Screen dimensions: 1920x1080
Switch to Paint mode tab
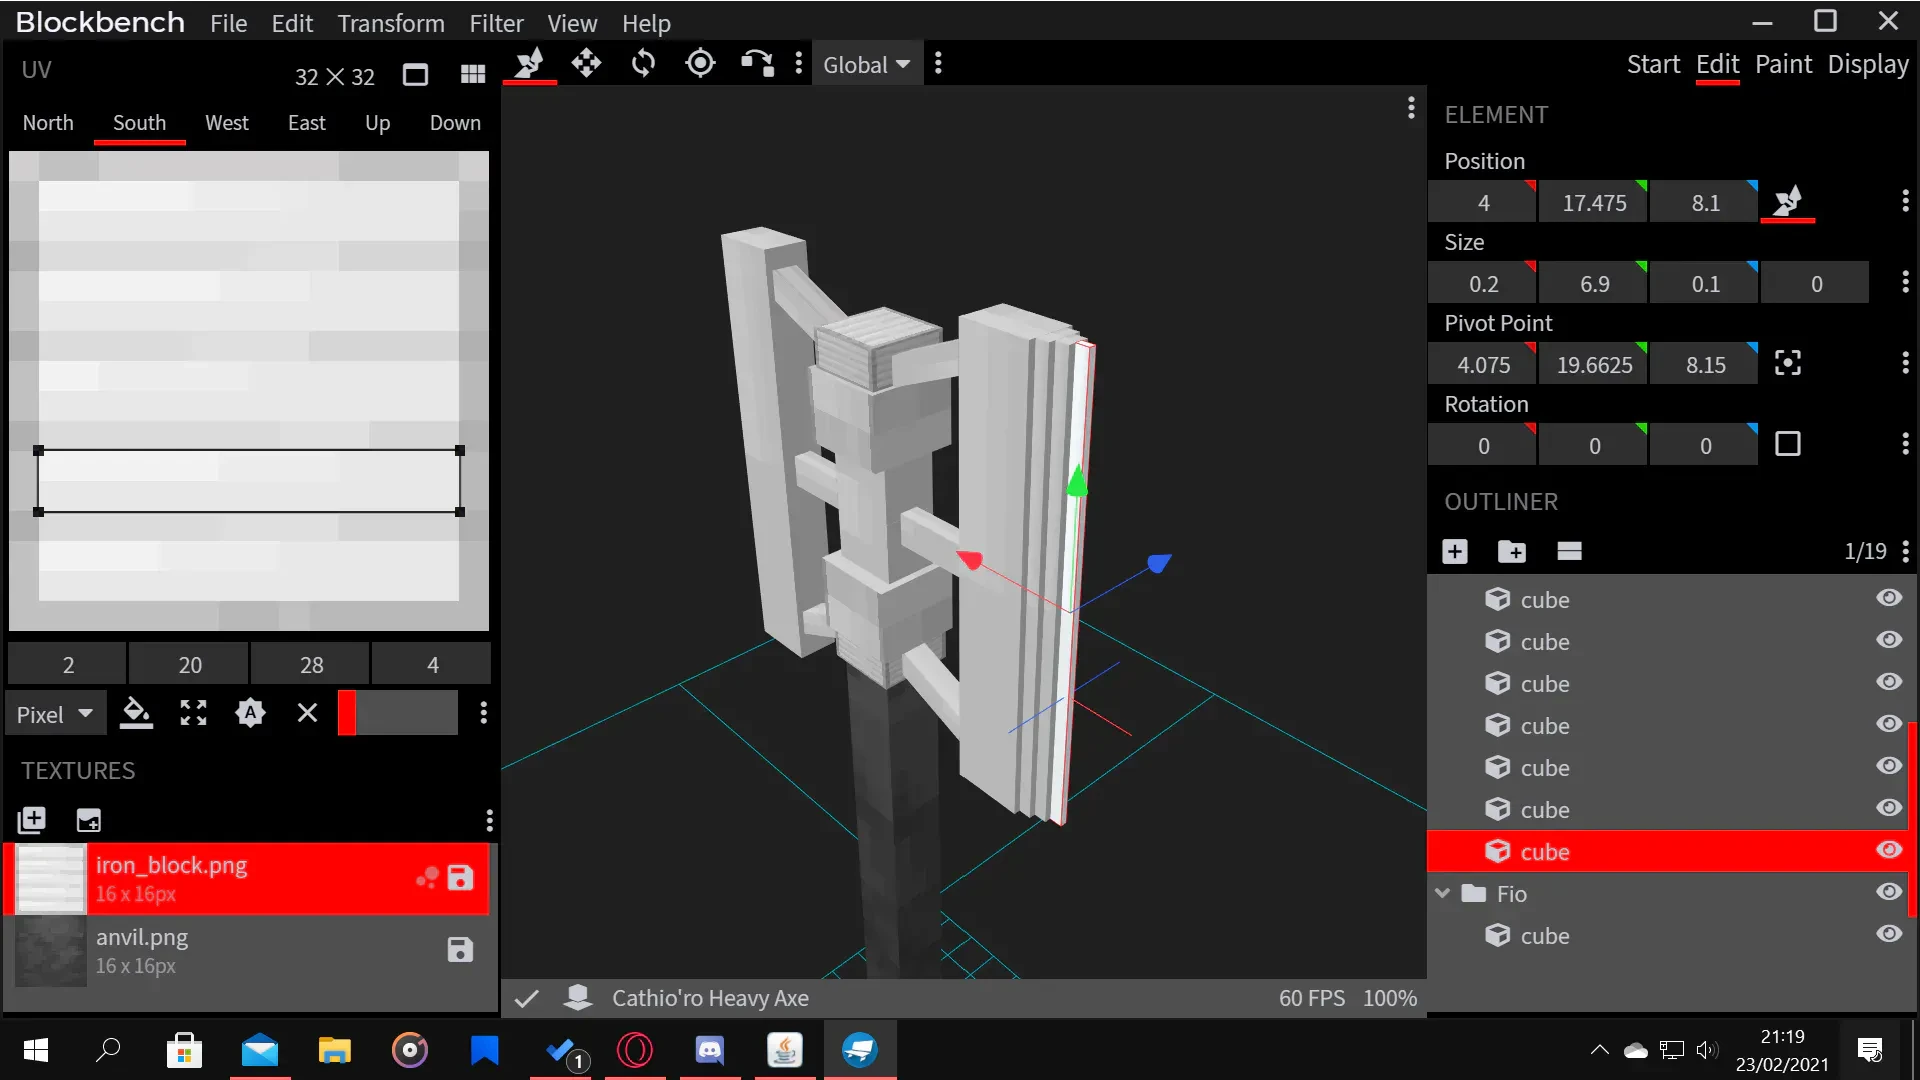coord(1783,65)
